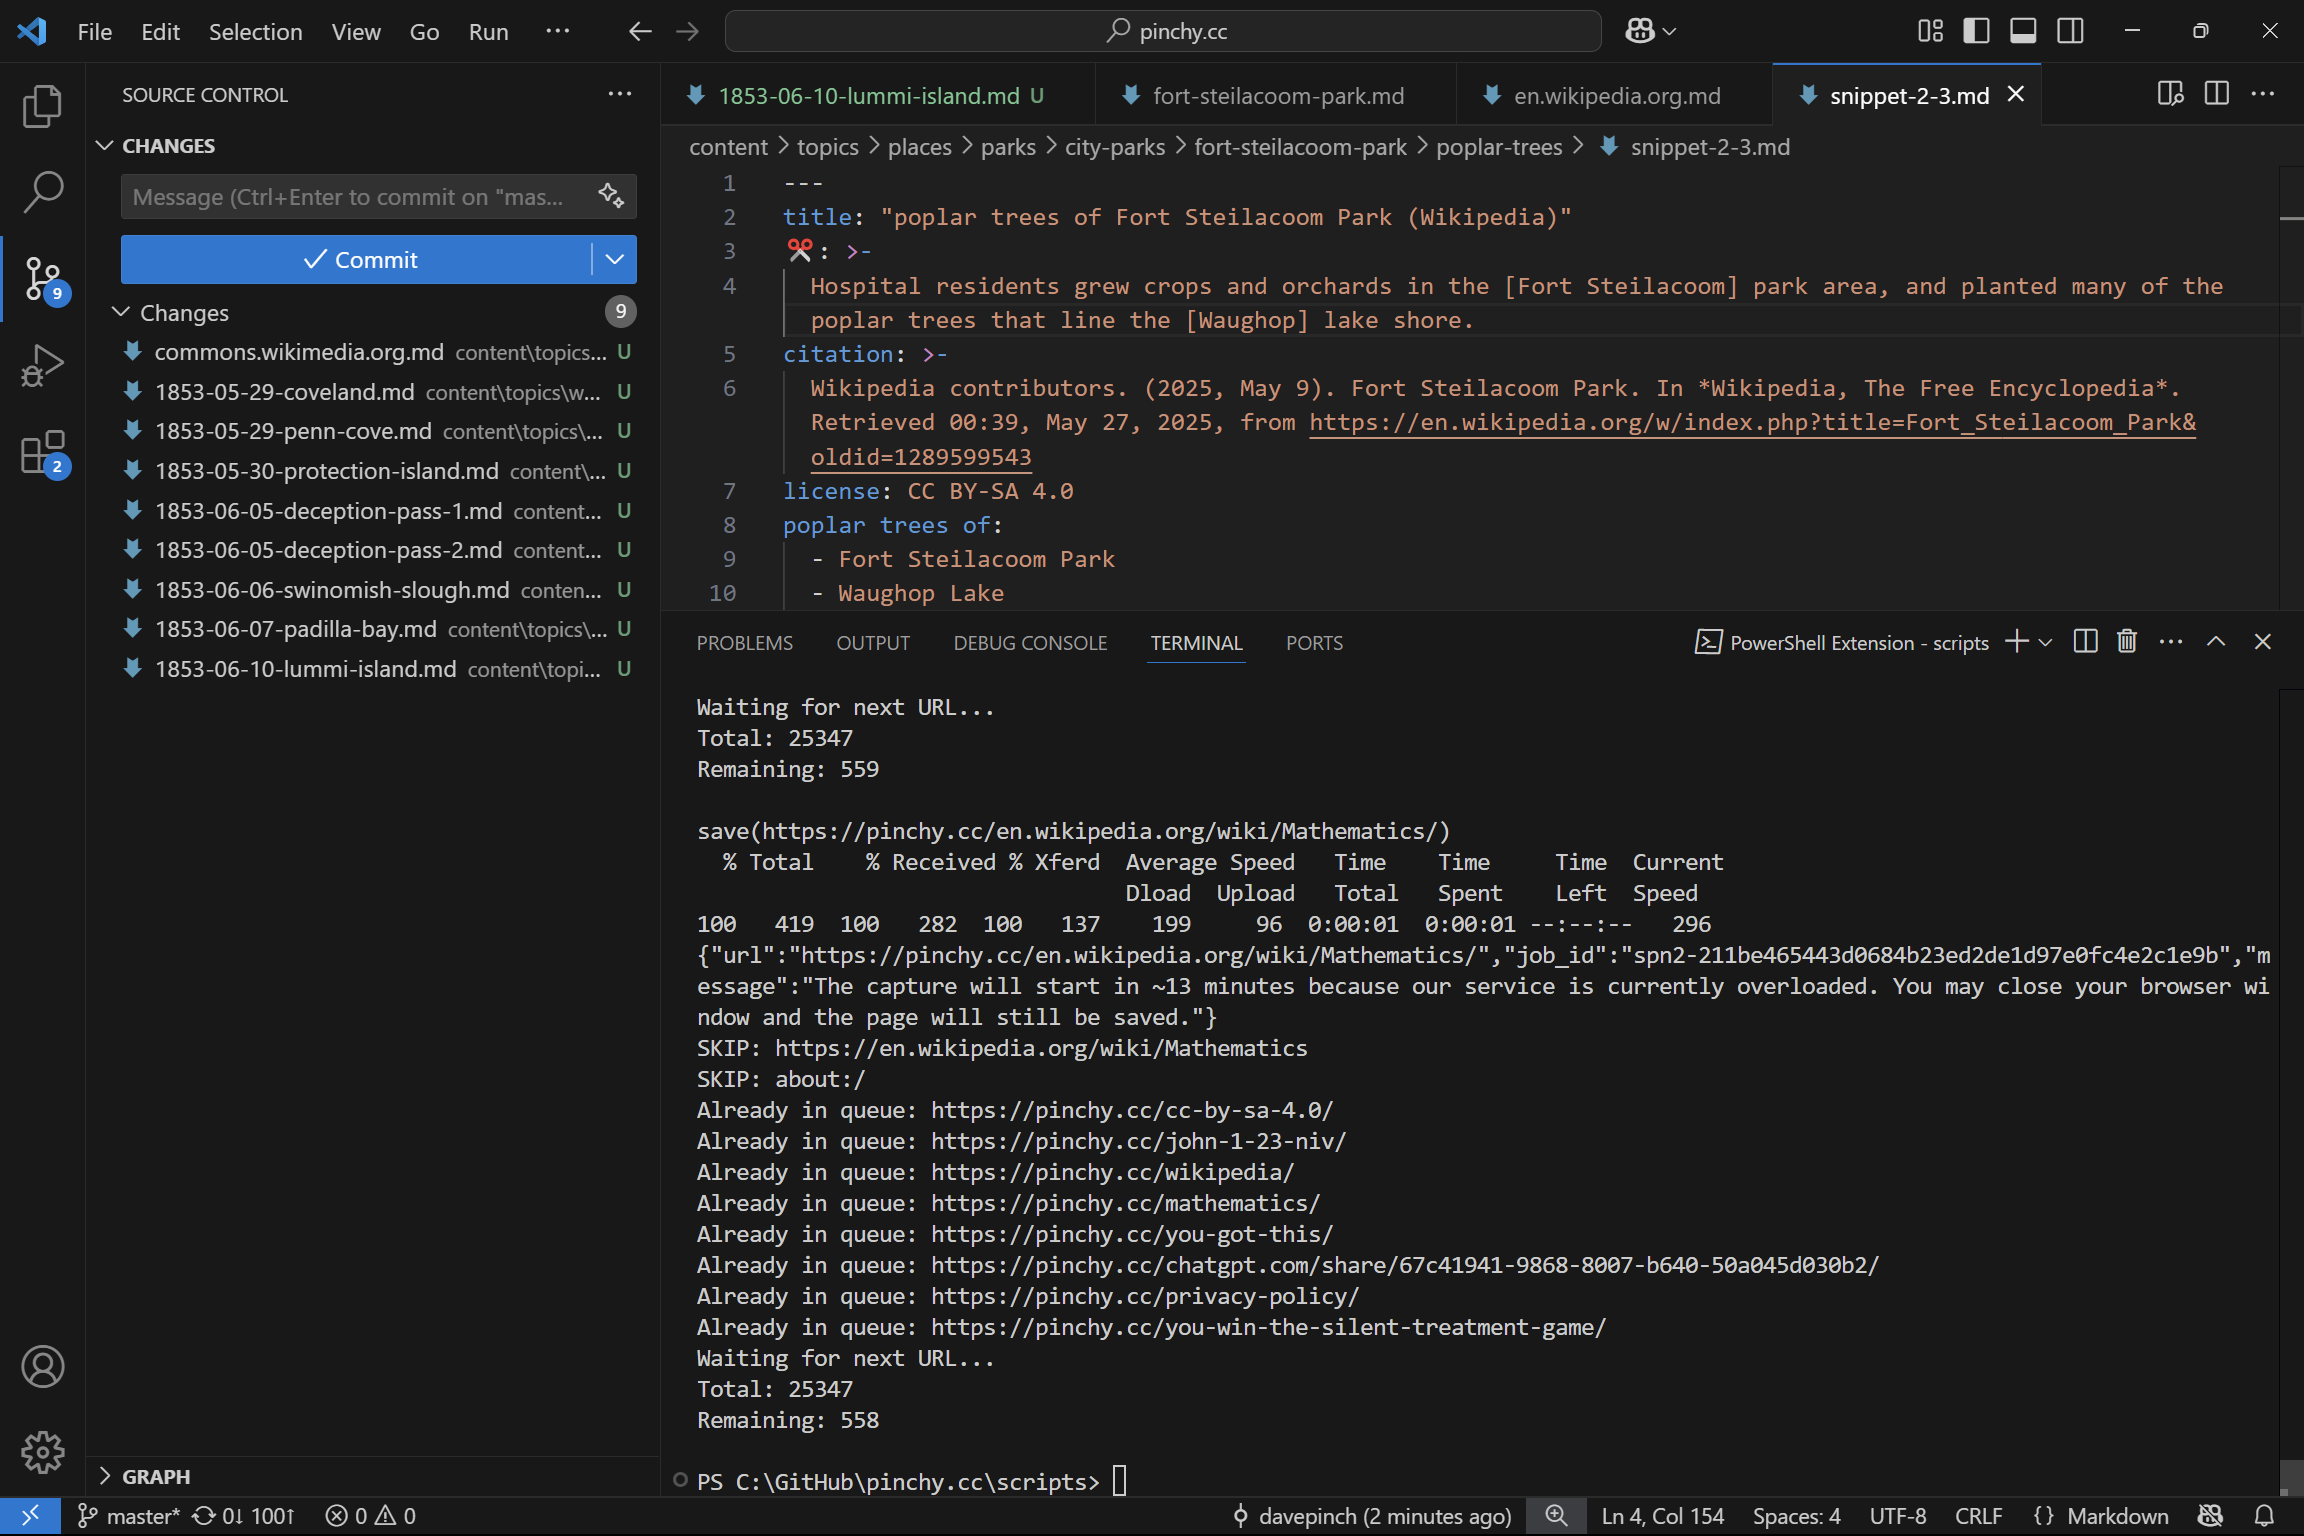Screen dimensions: 2304x1536
Task: Collapse the Changes file group
Action: point(121,312)
